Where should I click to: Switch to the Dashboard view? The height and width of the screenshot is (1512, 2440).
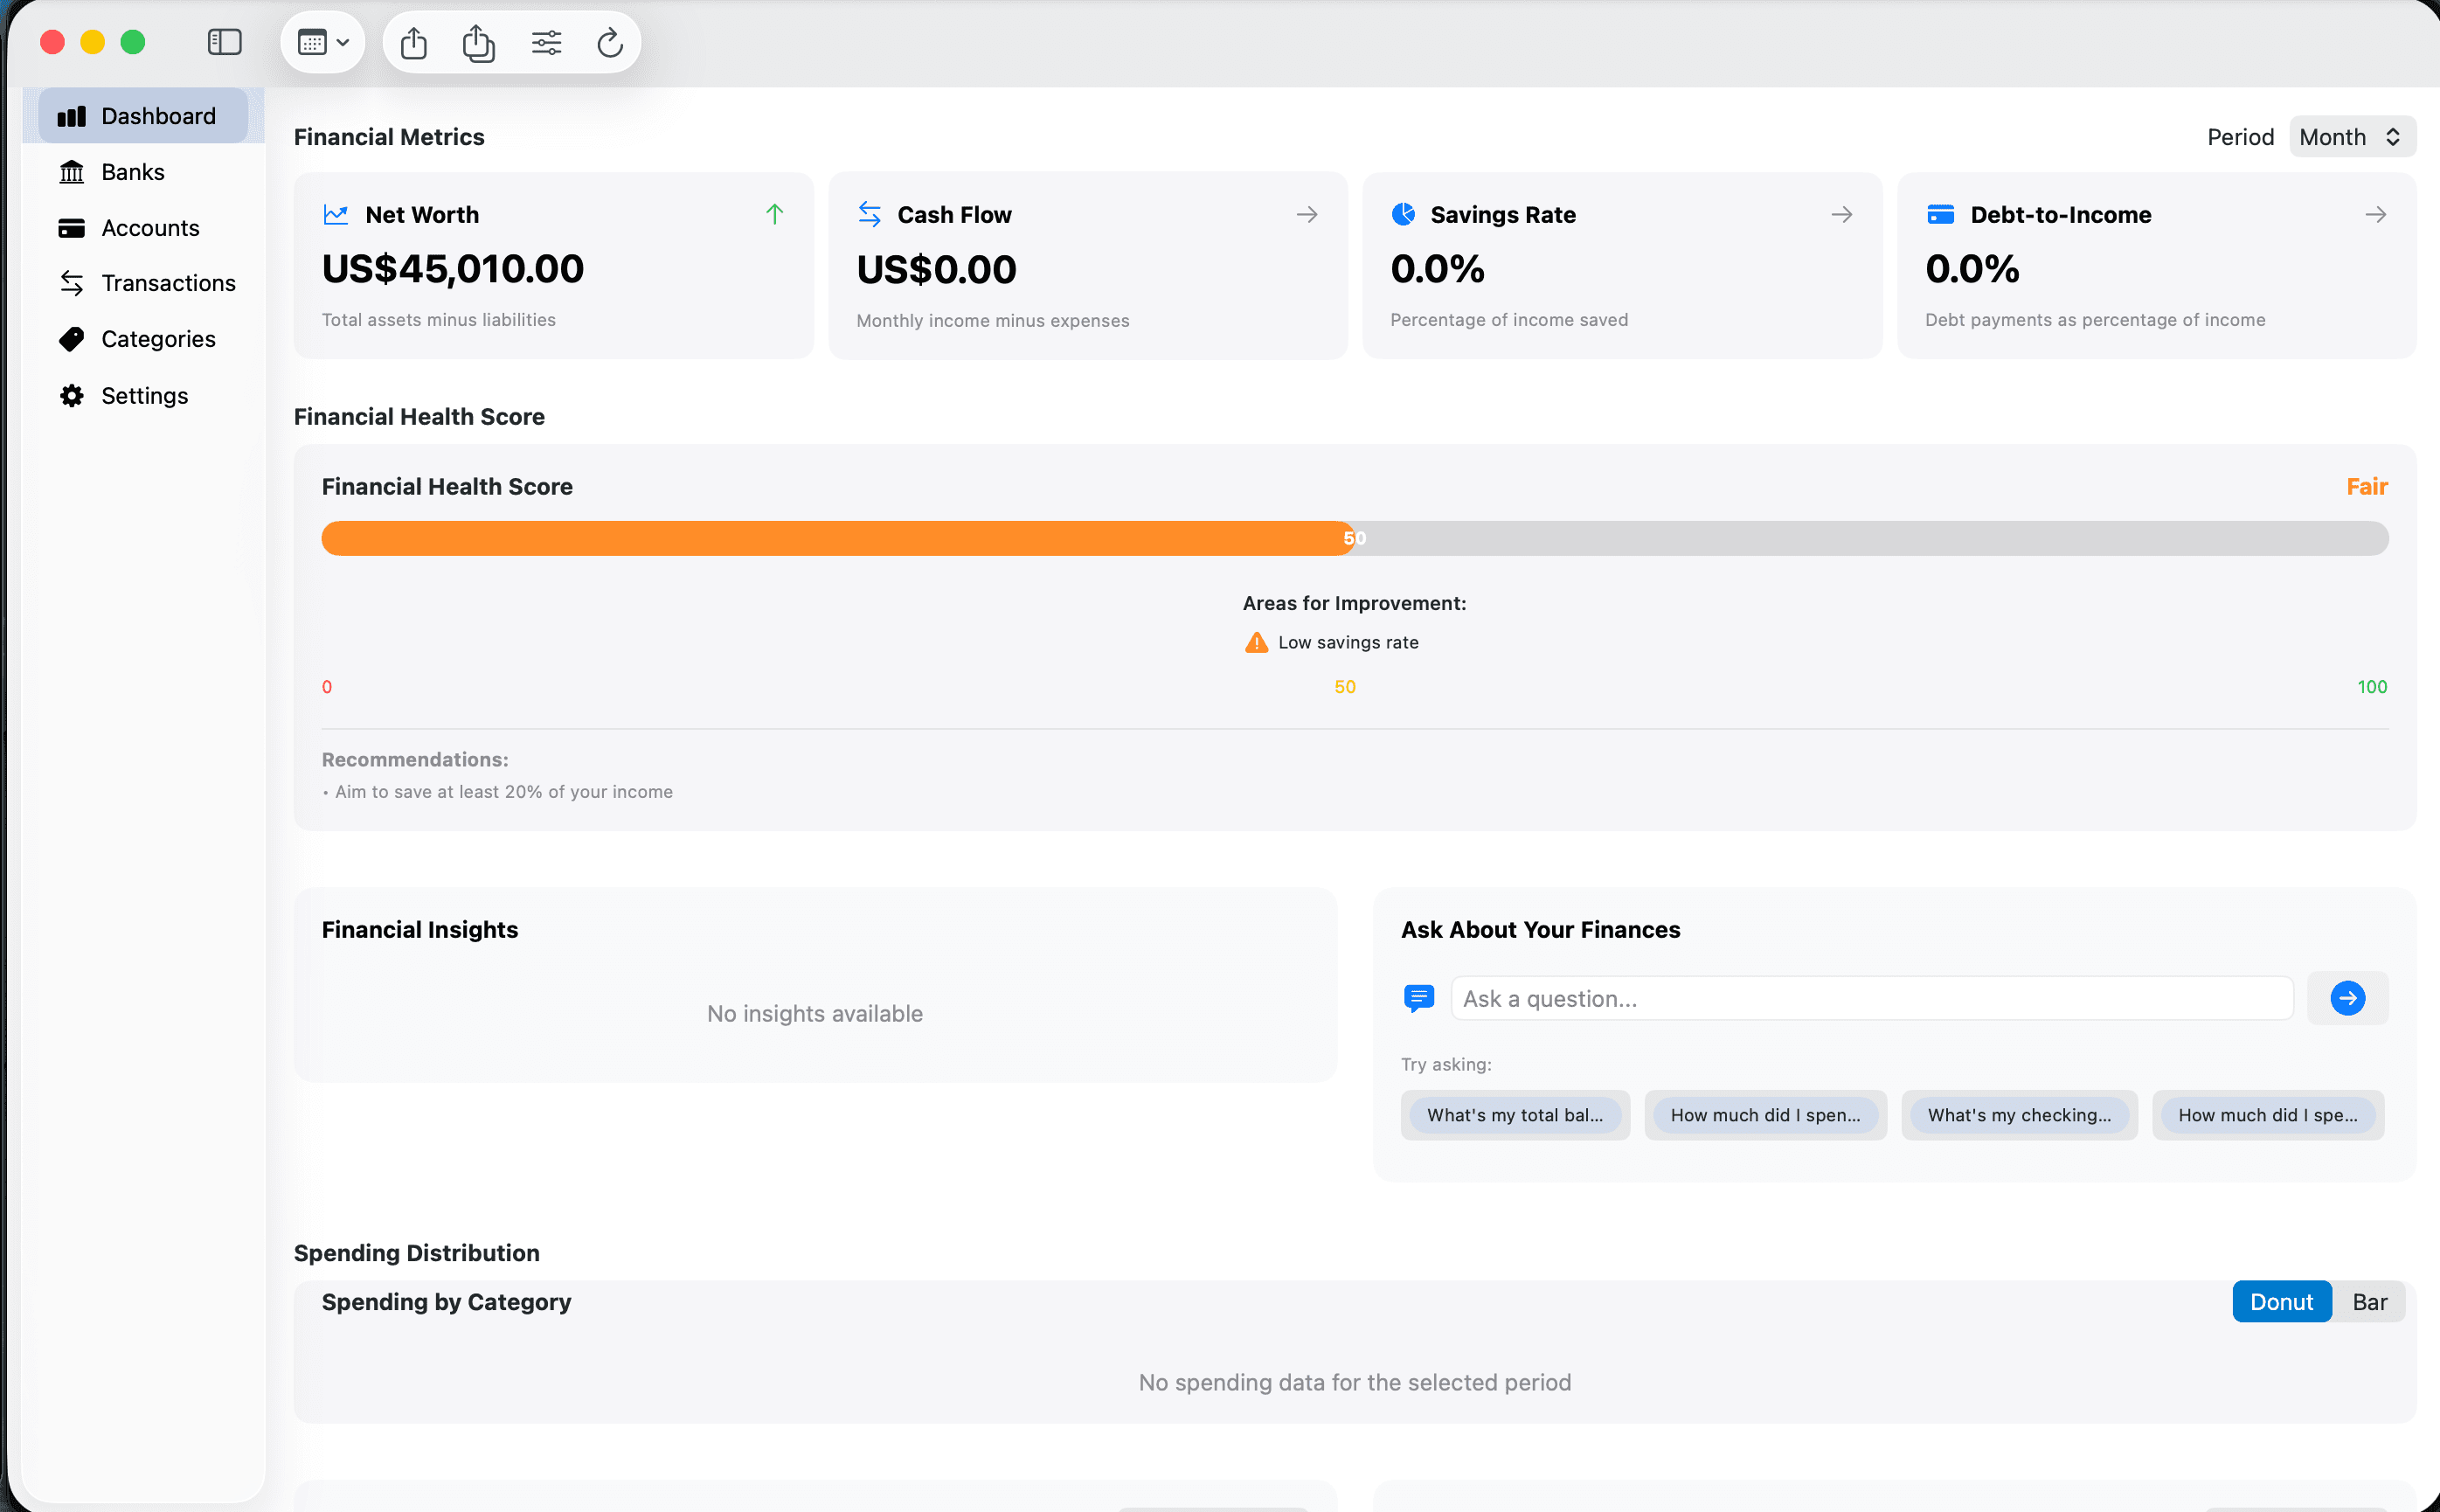tap(157, 115)
